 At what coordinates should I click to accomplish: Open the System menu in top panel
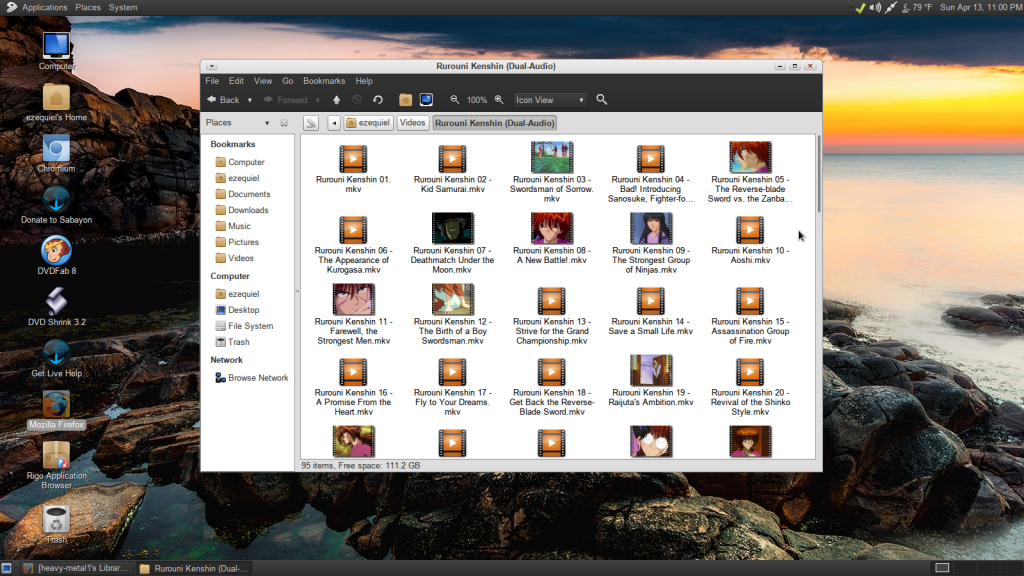(123, 7)
